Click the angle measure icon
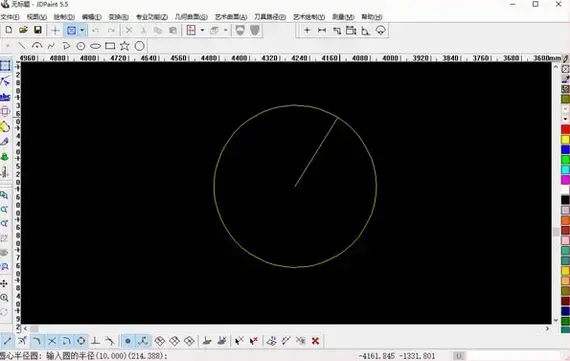Screen dimensions: 570x361 click(366, 31)
